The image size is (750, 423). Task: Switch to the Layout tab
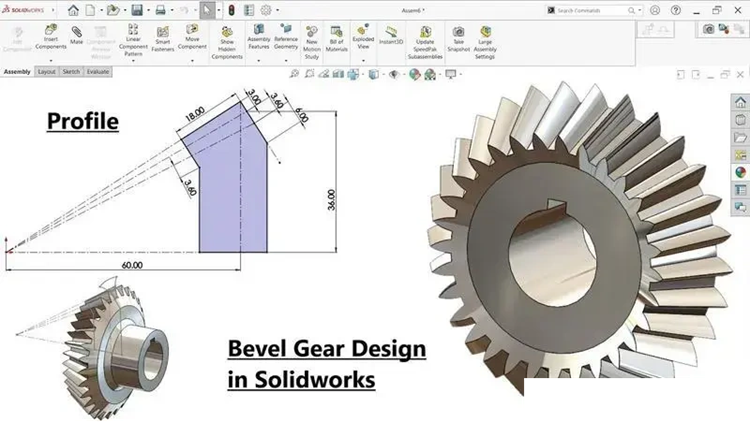[x=46, y=72]
